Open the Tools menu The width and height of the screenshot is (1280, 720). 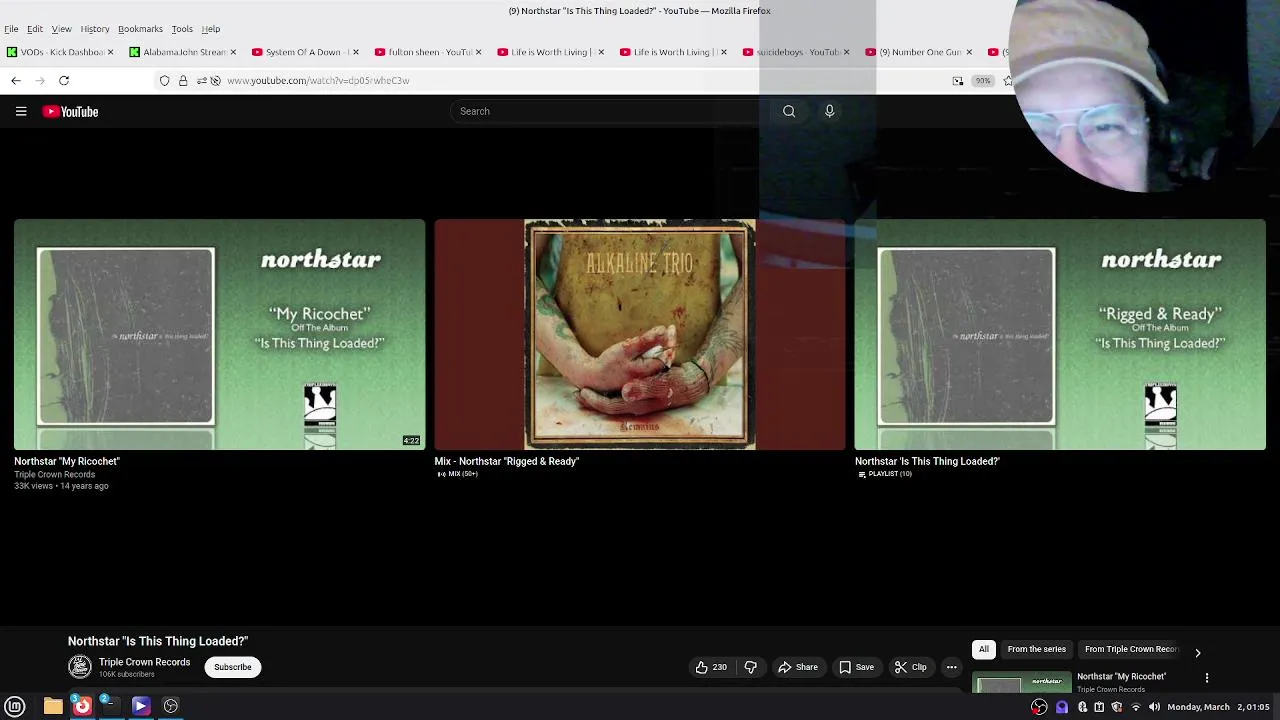pos(182,29)
